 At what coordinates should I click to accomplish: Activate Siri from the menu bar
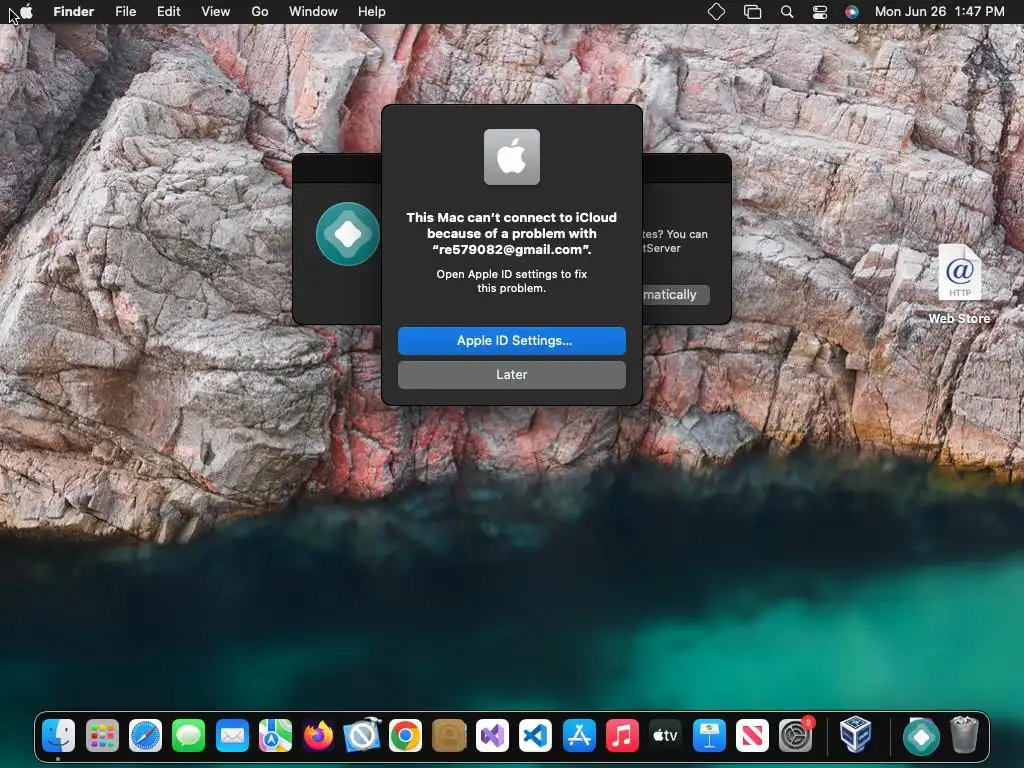click(852, 12)
